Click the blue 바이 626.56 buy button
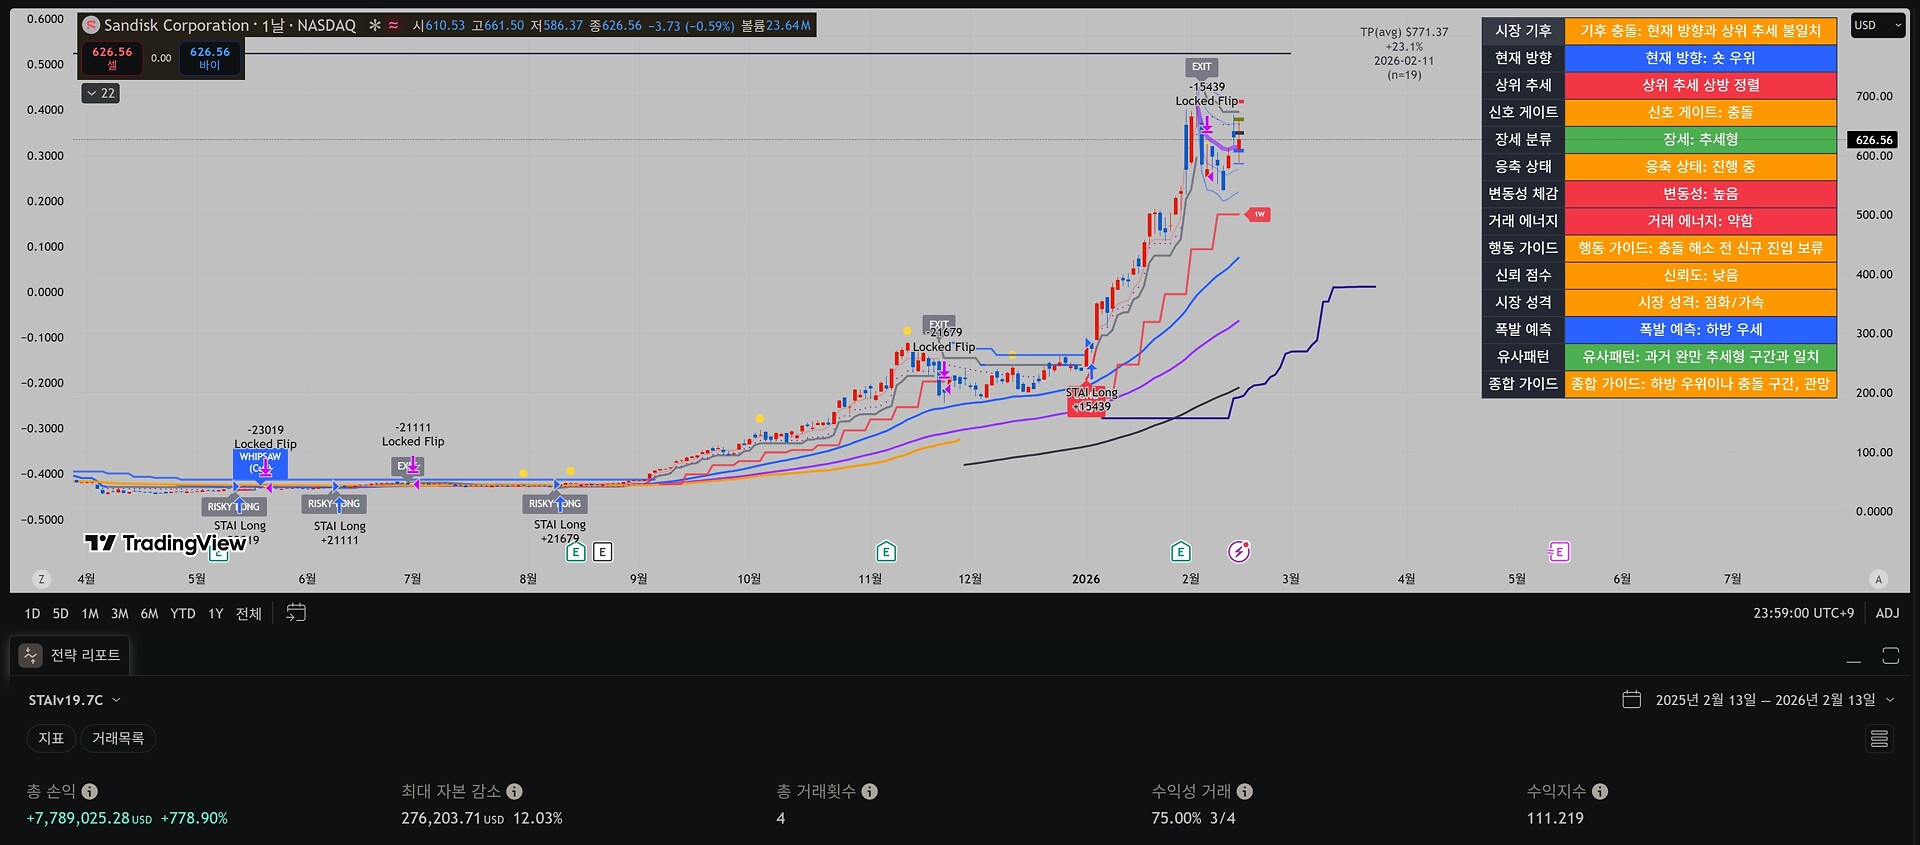1920x845 pixels. coord(210,58)
